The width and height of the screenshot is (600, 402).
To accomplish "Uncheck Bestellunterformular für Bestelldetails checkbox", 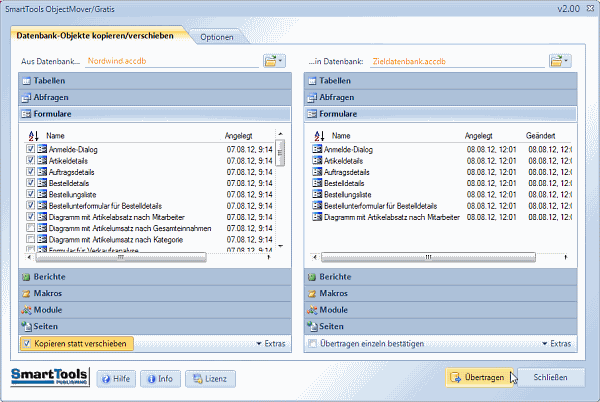I will (x=31, y=205).
